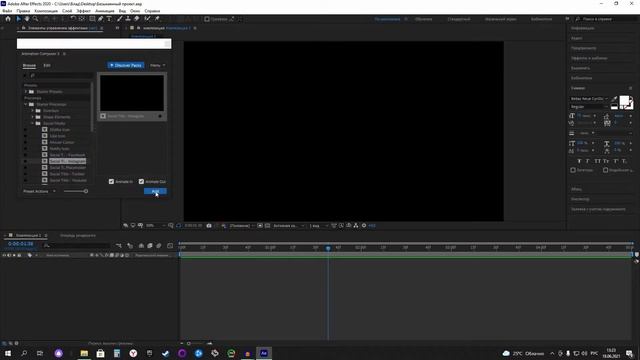Toggle the layer video eye switch in timeline

pyautogui.click(x=4, y=256)
